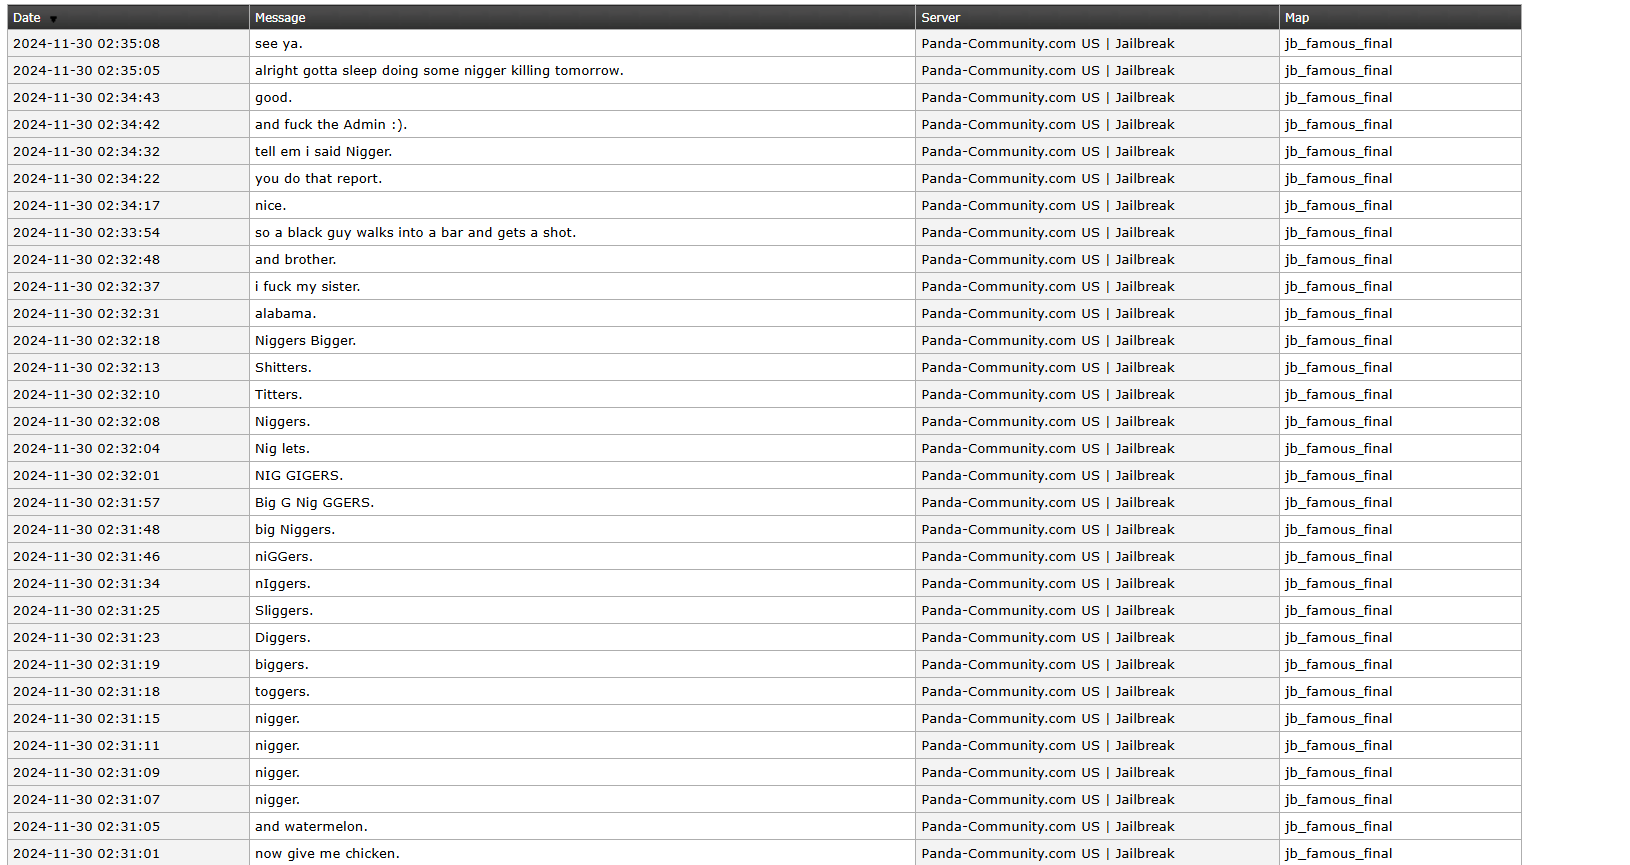The width and height of the screenshot is (1630, 865).
Task: Select the "now give me chicken." message row
Action: [327, 853]
